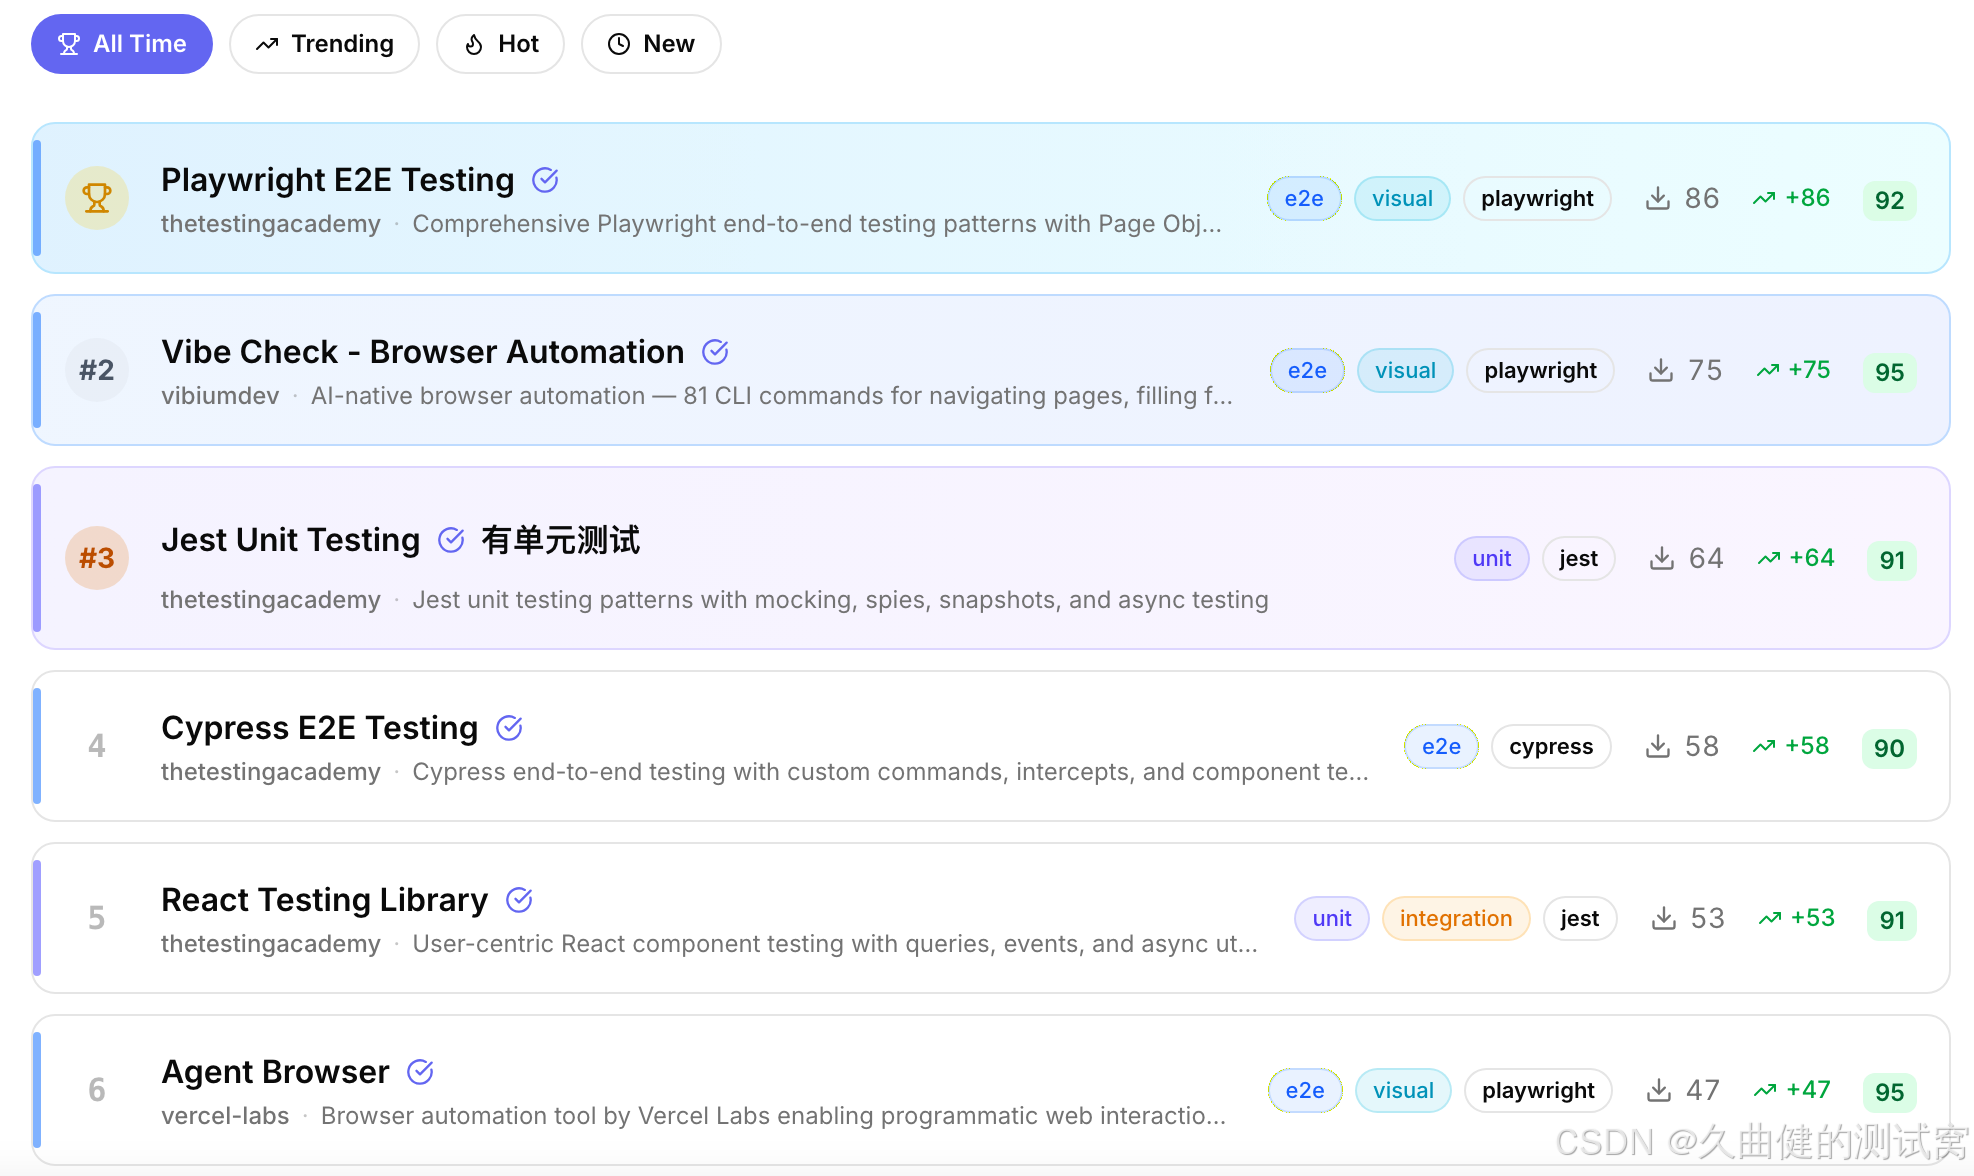Click score badge 91 on React Testing Library row
The image size is (1974, 1176).
[x=1892, y=920]
